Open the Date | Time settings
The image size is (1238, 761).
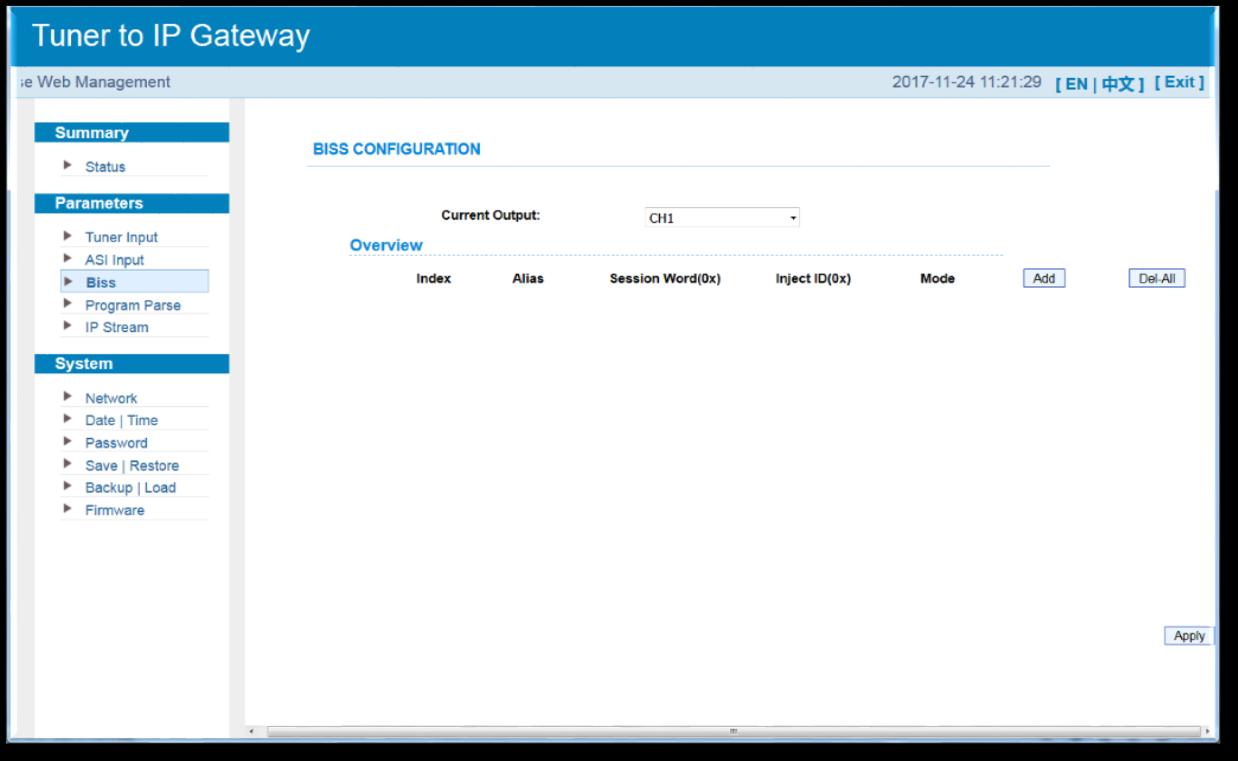coord(121,420)
